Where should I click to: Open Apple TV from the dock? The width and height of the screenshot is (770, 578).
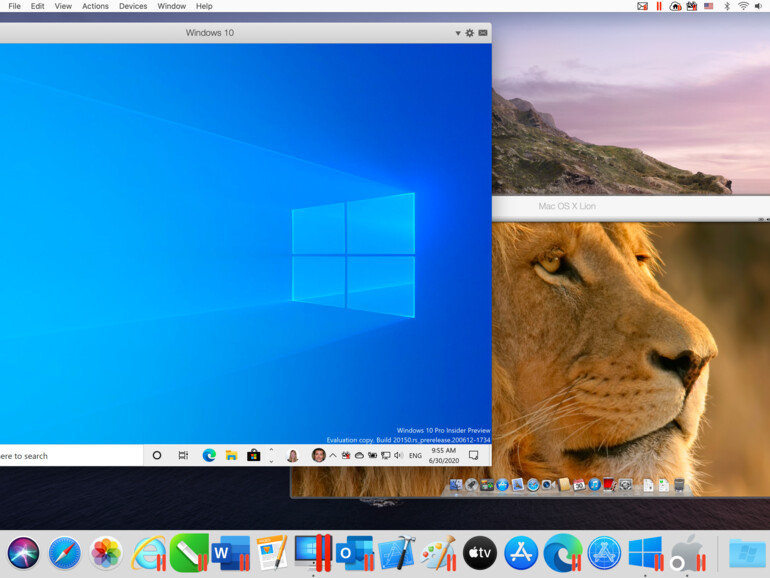pos(479,552)
